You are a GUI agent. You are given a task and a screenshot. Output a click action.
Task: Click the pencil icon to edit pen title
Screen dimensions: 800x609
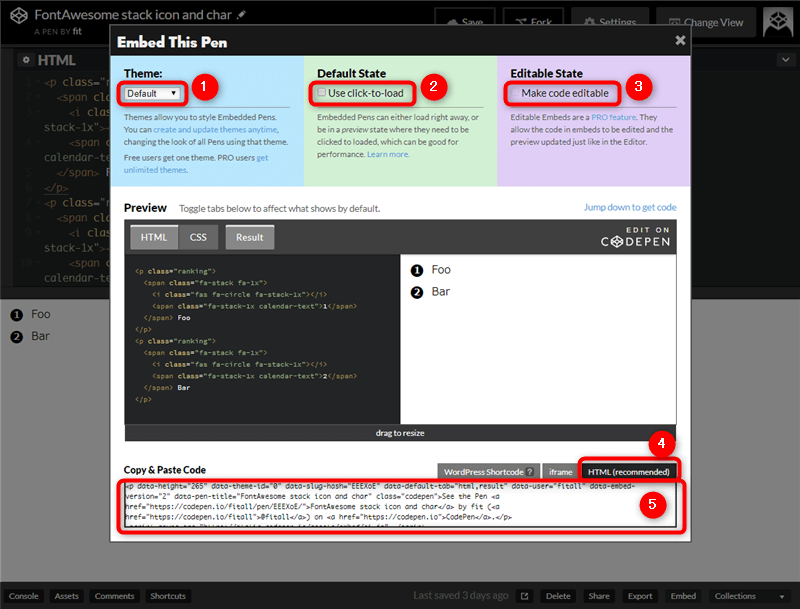click(241, 16)
